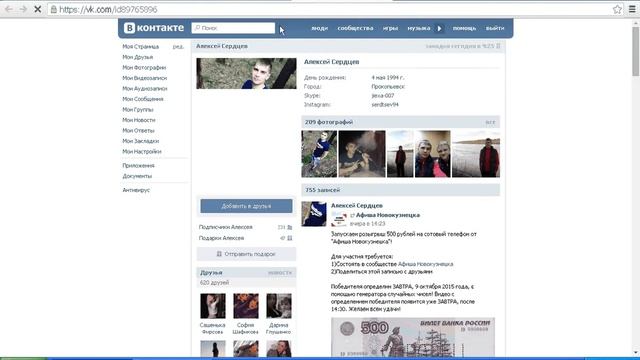
Task: Open friend Сашенька Фирсова thumbnail
Action: (213, 306)
